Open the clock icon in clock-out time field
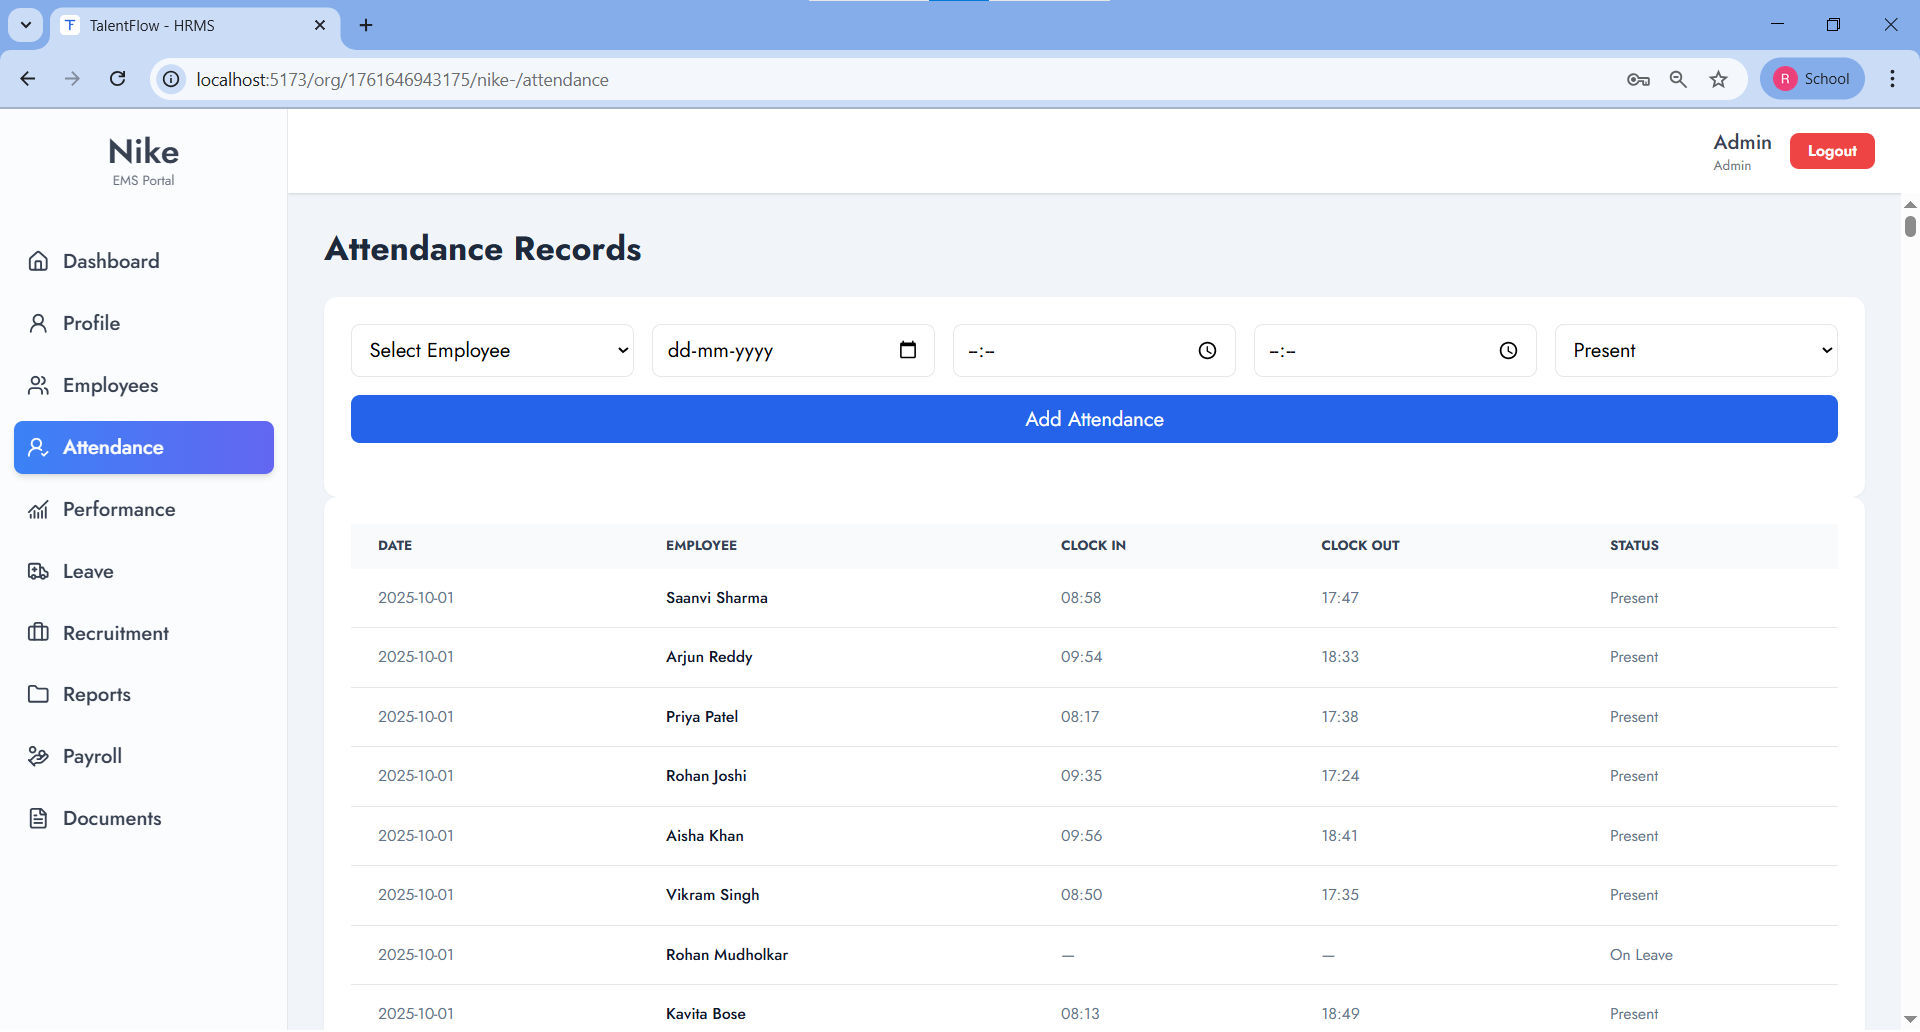The image size is (1920, 1032). coord(1508,351)
